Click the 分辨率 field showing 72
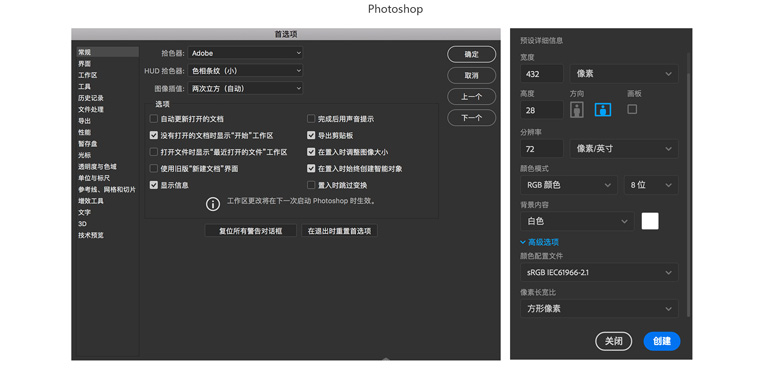 tap(542, 149)
